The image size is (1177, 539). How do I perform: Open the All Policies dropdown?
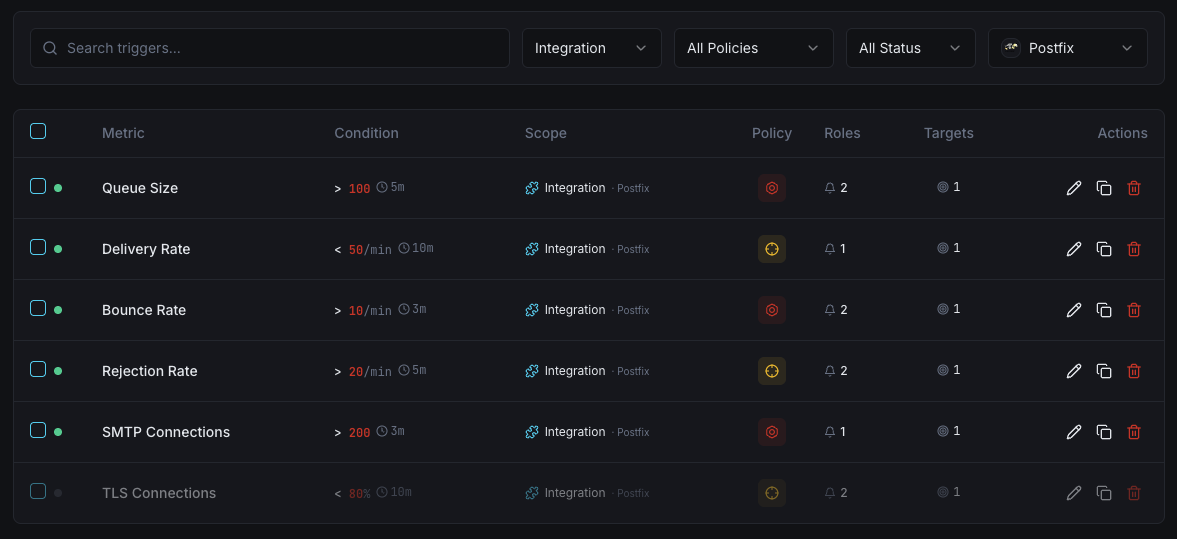pyautogui.click(x=754, y=48)
